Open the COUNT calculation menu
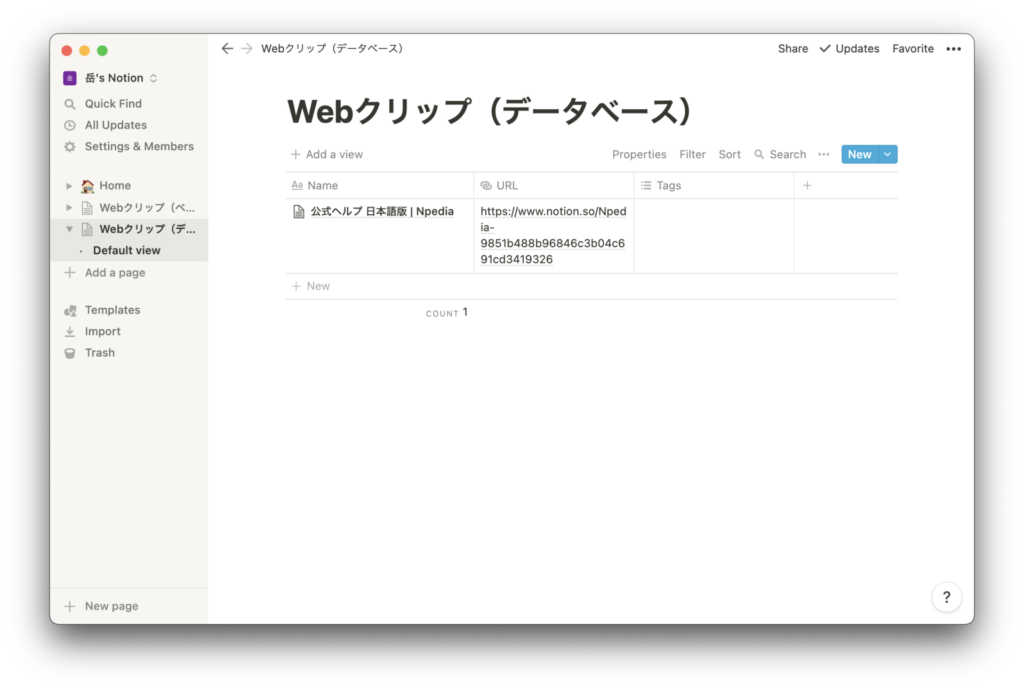1024x690 pixels. 447,313
